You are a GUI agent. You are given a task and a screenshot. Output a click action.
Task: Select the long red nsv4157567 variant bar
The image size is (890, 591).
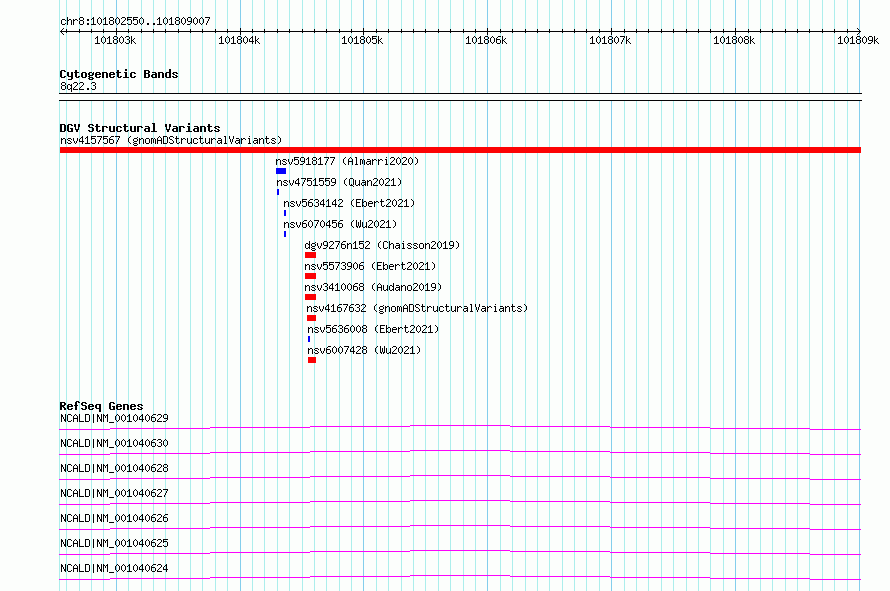pos(460,150)
